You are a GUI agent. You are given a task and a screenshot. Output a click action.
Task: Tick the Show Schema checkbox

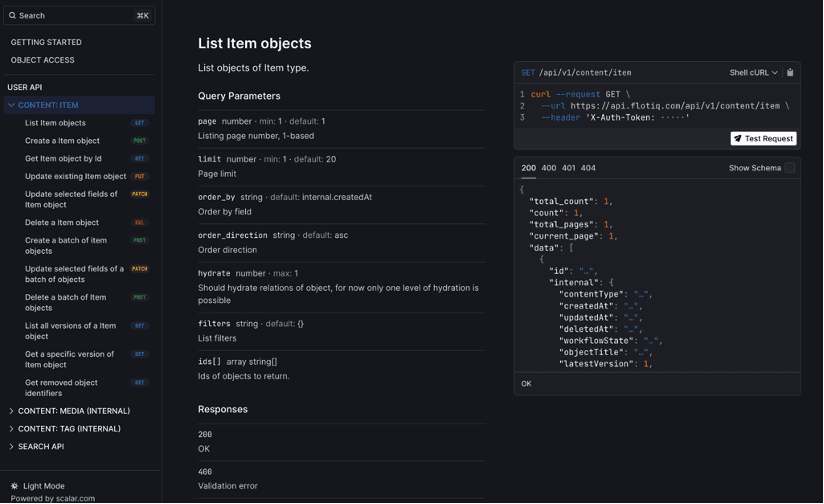point(790,168)
